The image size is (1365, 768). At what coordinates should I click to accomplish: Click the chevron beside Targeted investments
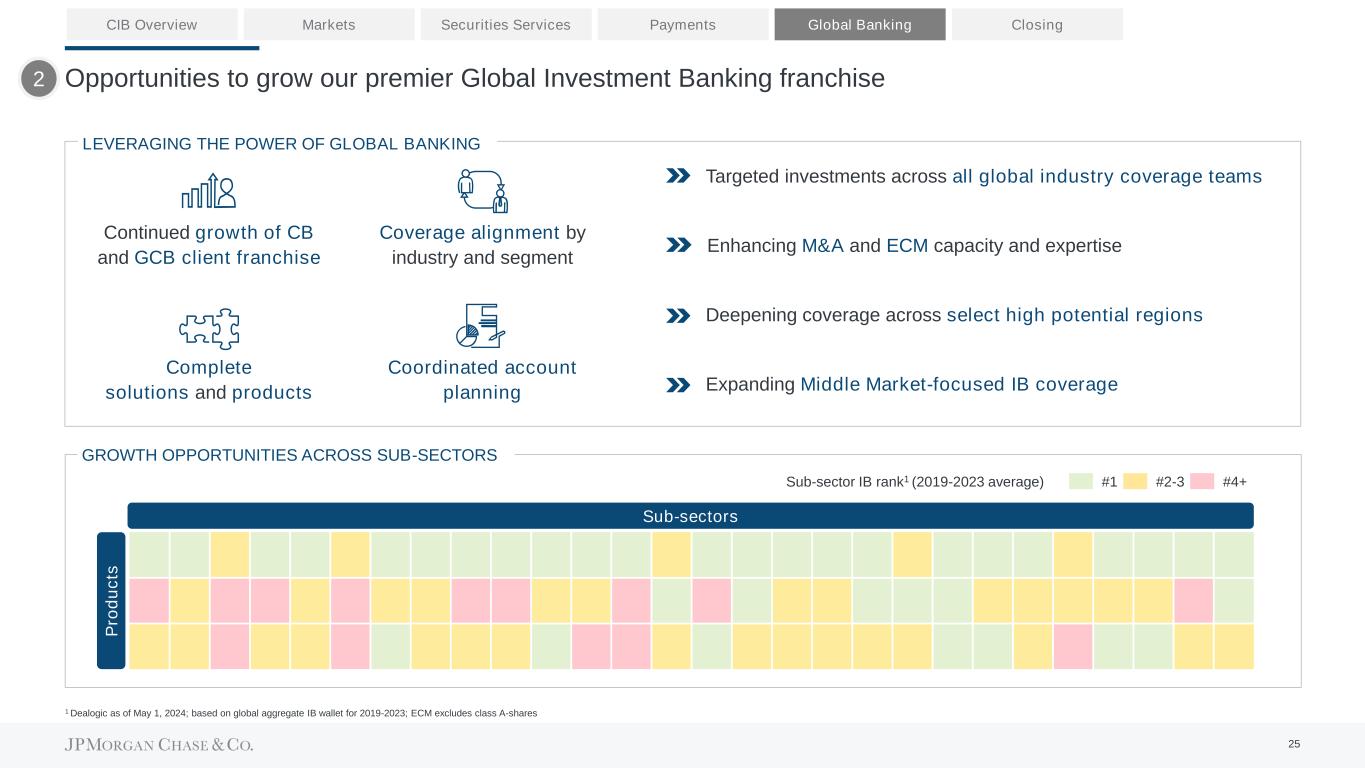click(x=678, y=176)
